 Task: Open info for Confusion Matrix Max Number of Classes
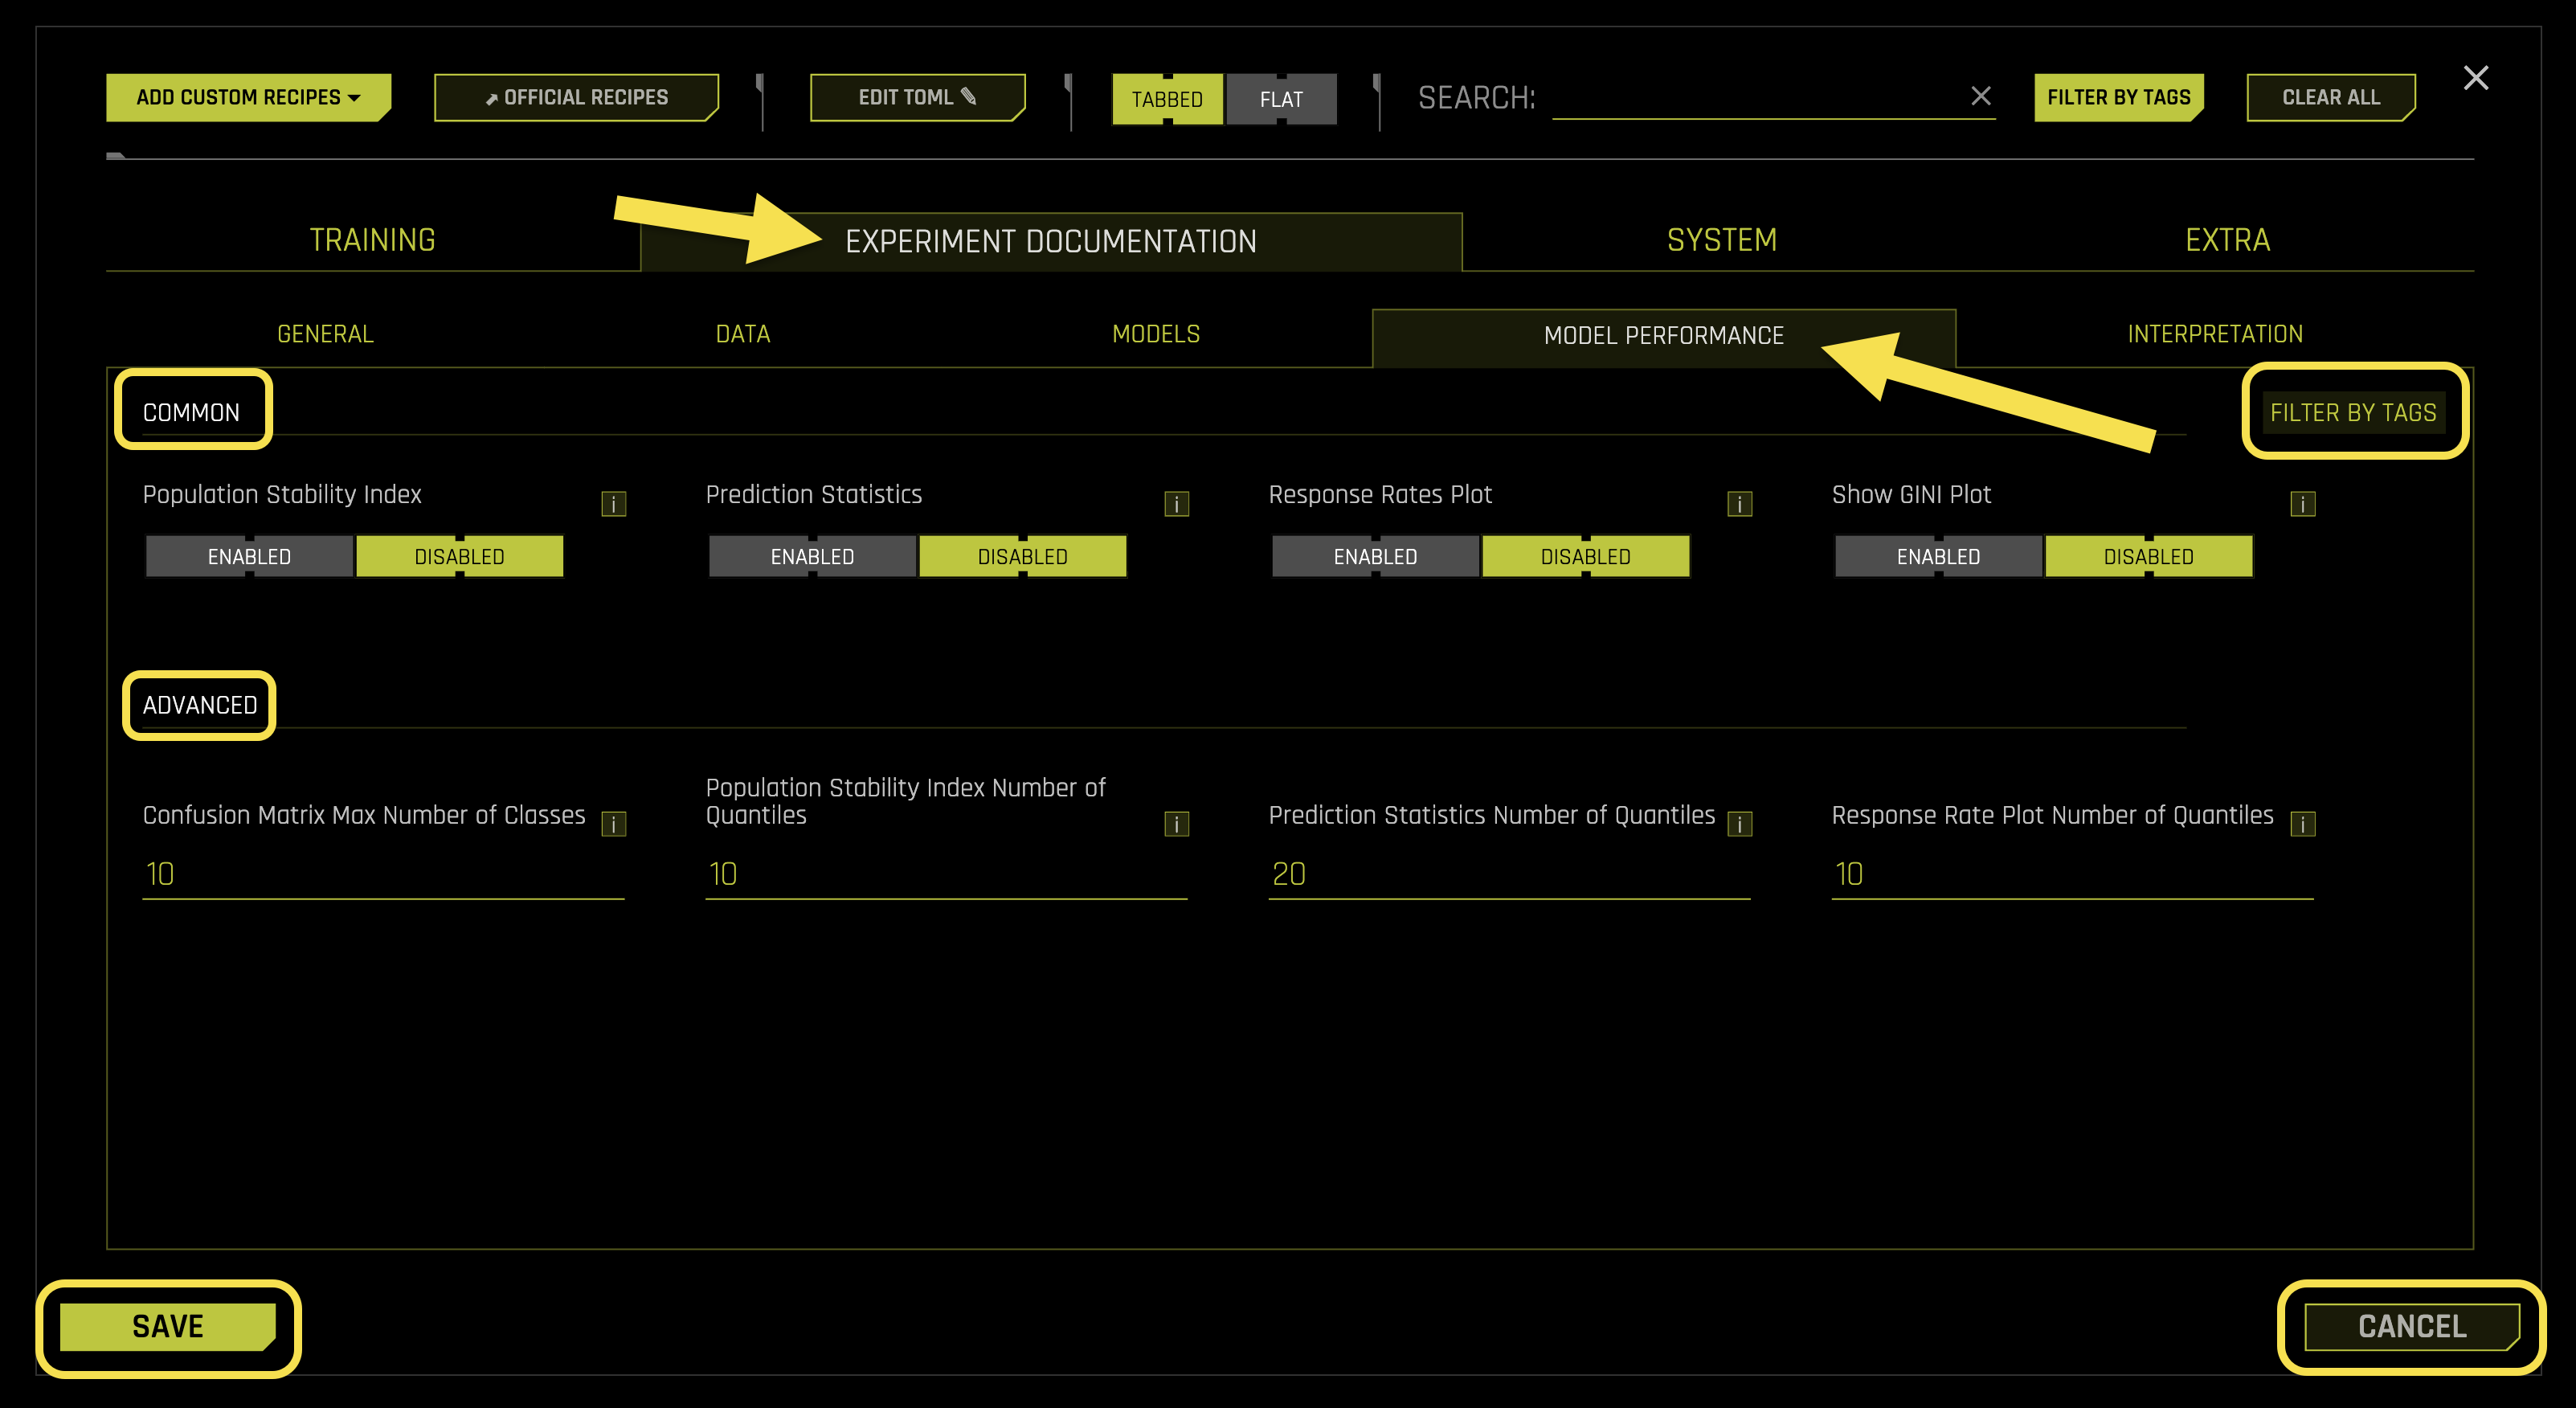pyautogui.click(x=614, y=823)
